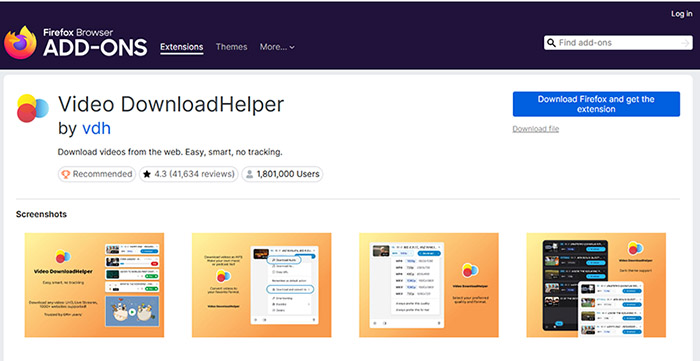
Task: Click the Download file link
Action: [535, 129]
